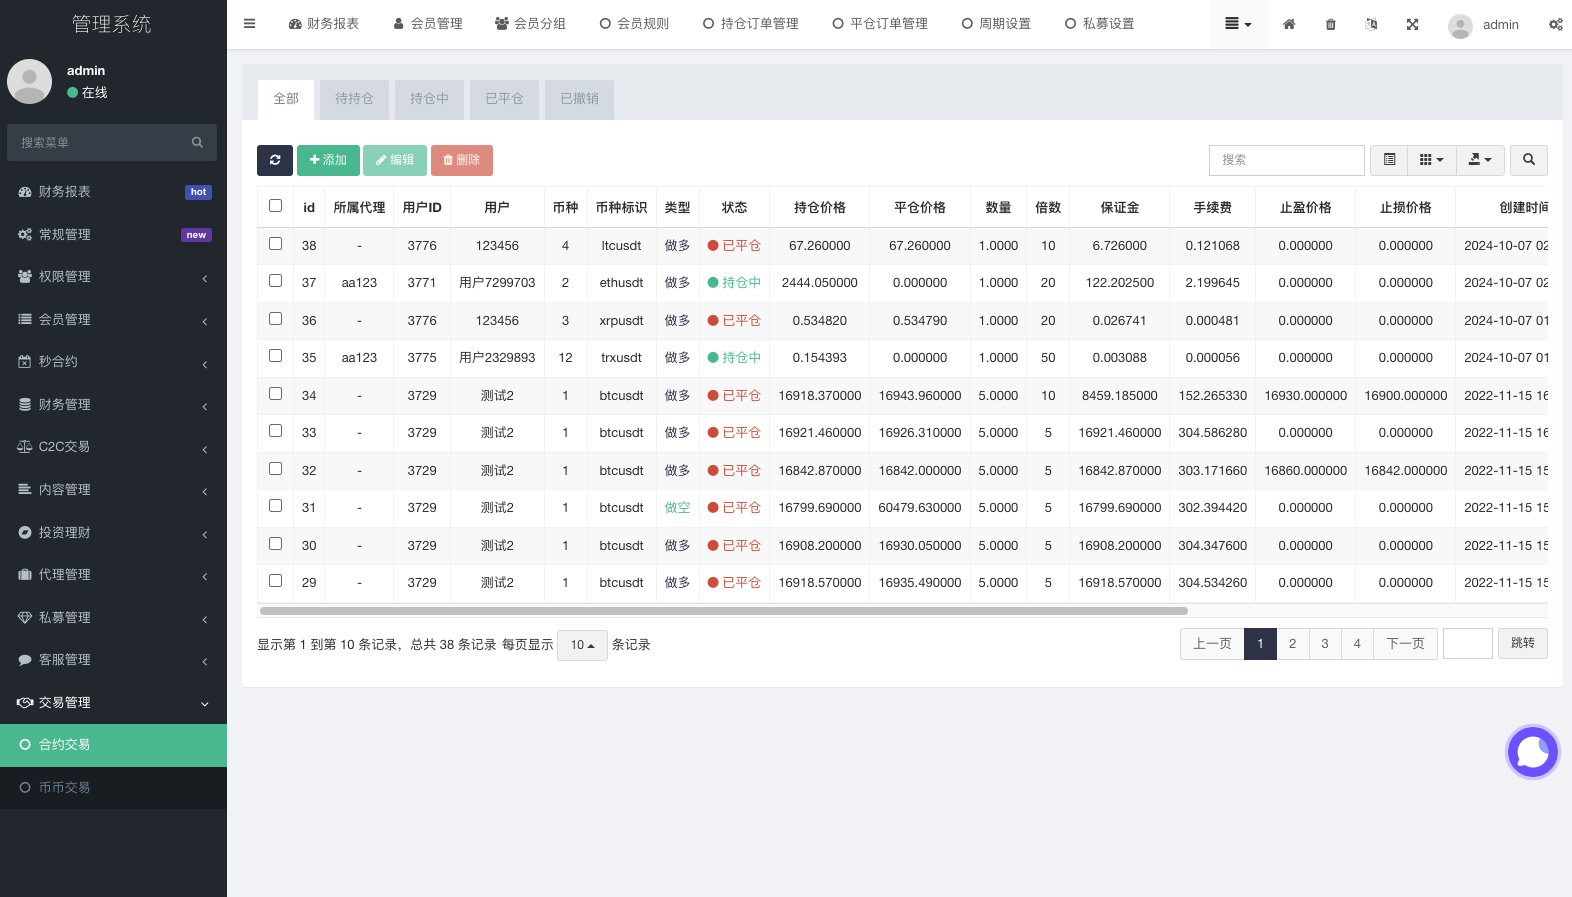Screen dimensions: 1572x897
Task: Toggle fullscreen using the expand icon
Action: pyautogui.click(x=1412, y=24)
